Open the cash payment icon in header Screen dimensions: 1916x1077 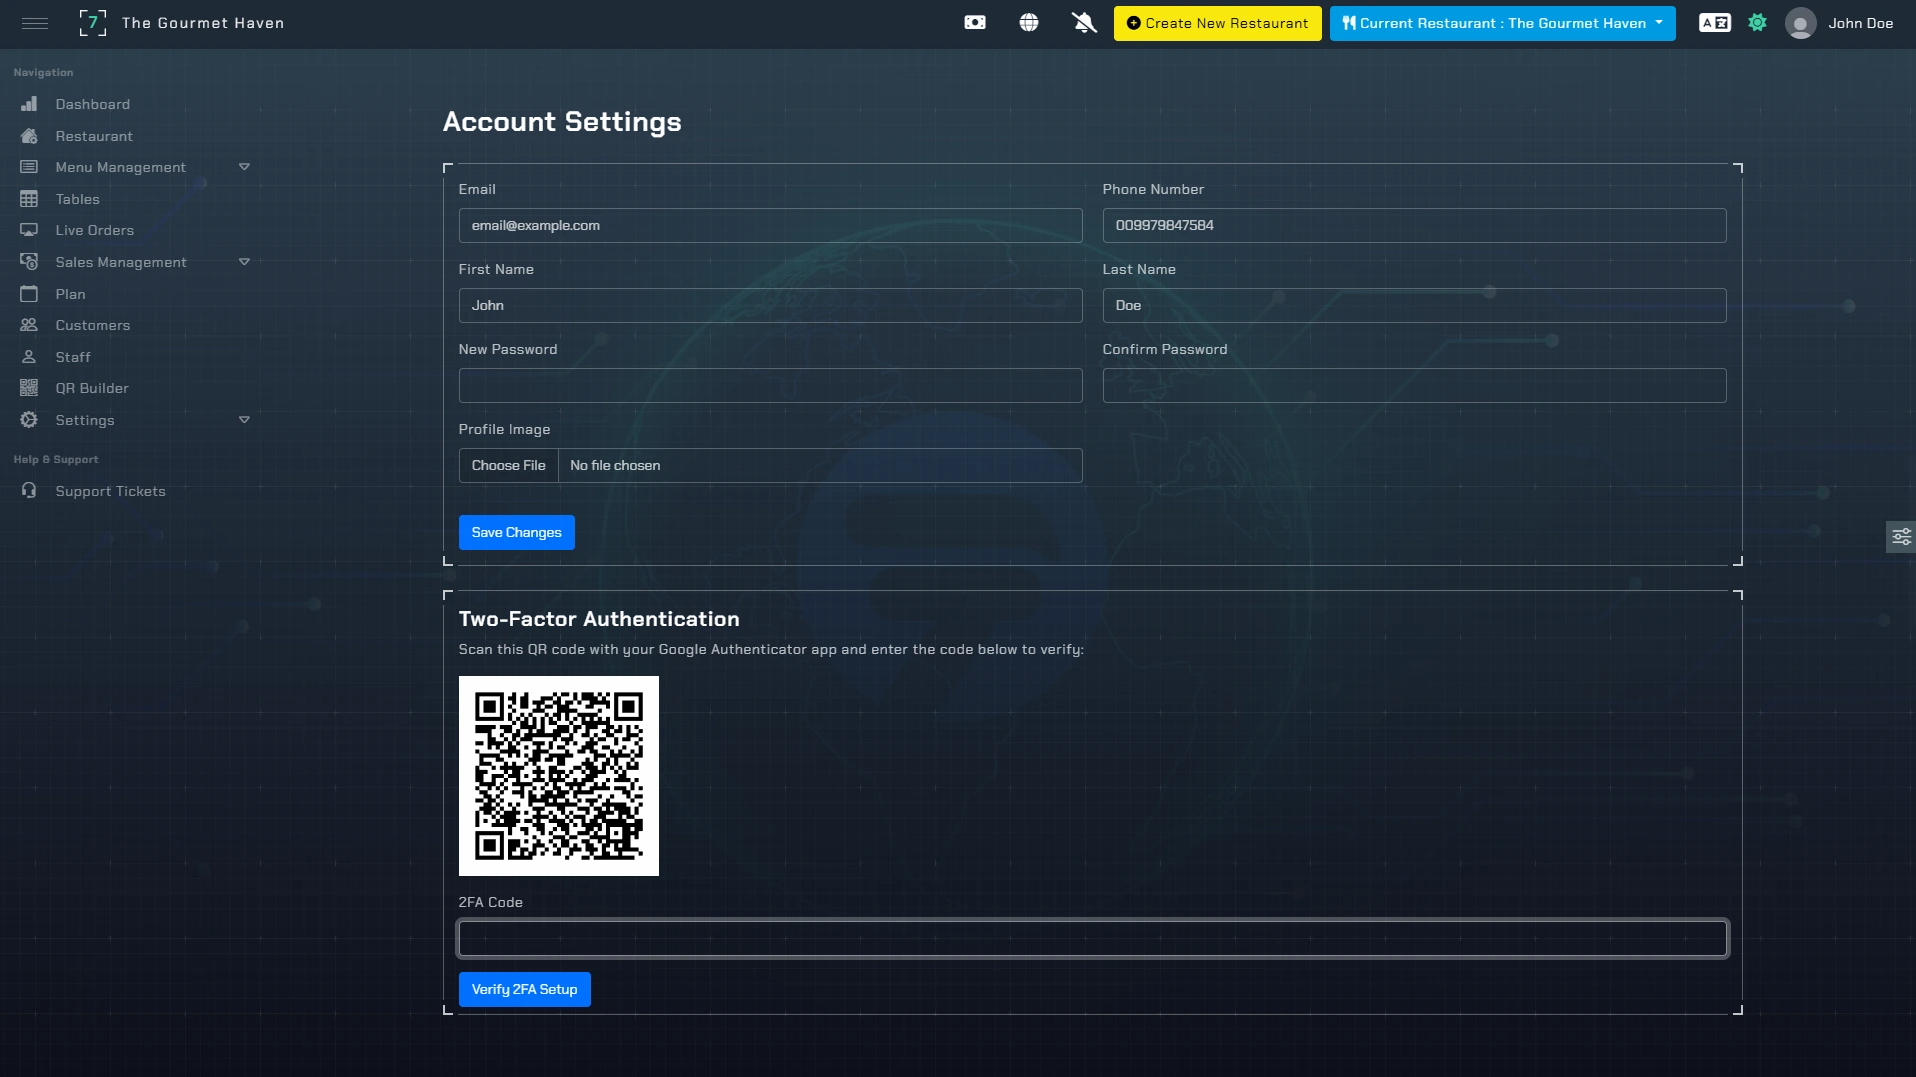pyautogui.click(x=975, y=23)
